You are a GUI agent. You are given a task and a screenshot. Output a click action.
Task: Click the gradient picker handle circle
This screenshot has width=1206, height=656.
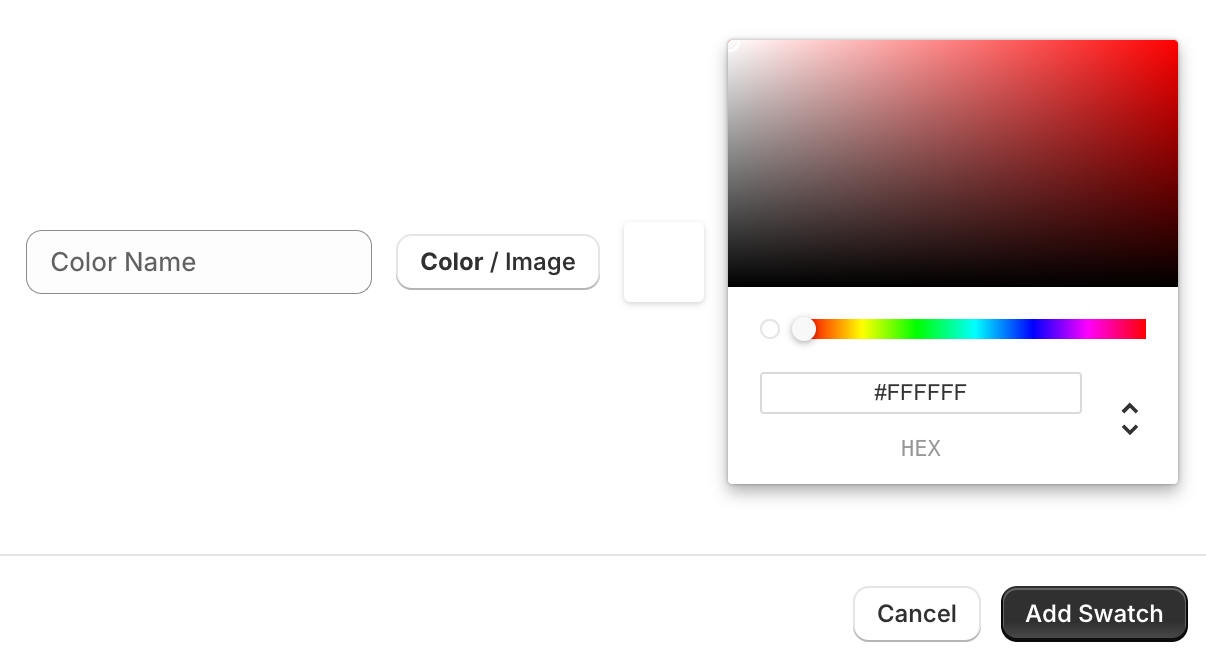click(735, 44)
